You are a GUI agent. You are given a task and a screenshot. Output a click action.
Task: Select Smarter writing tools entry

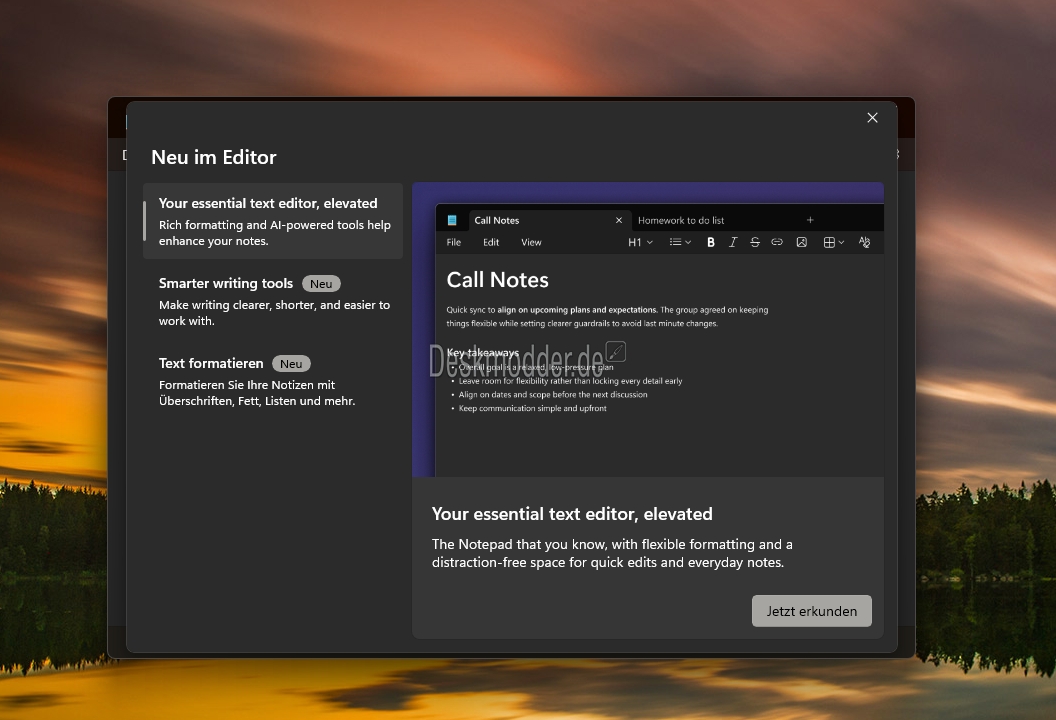coord(273,301)
